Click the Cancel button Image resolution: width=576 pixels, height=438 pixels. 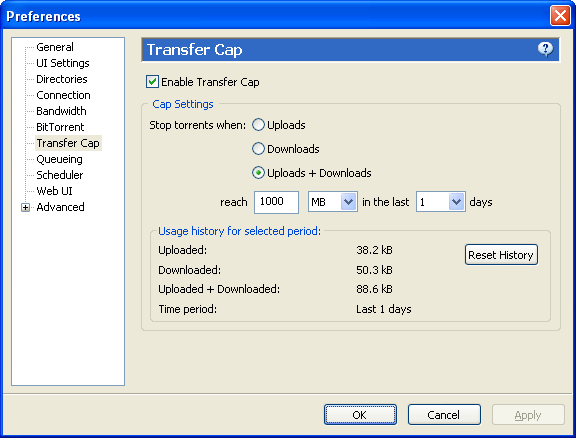[444, 414]
